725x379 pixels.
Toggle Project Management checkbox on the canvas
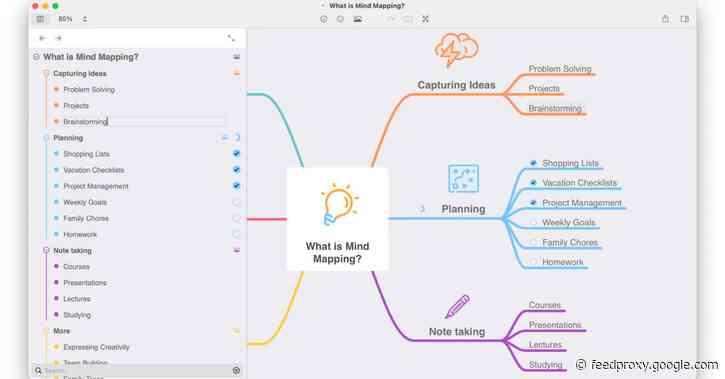533,202
